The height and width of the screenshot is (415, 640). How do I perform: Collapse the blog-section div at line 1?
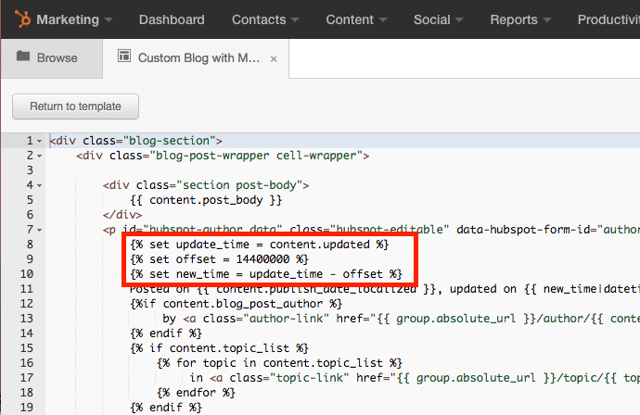point(39,141)
